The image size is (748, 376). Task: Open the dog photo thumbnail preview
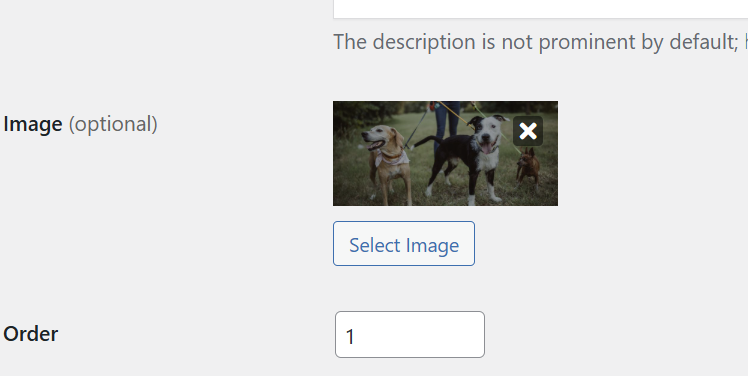pos(445,153)
